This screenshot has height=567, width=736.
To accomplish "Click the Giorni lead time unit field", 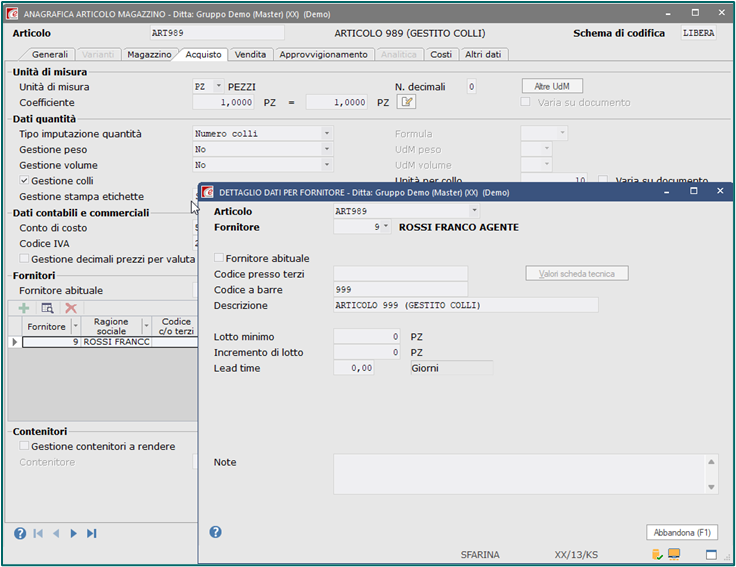I will tap(452, 368).
